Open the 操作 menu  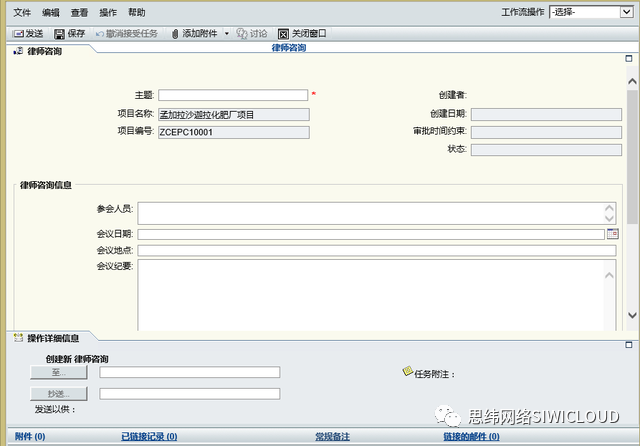[108, 13]
